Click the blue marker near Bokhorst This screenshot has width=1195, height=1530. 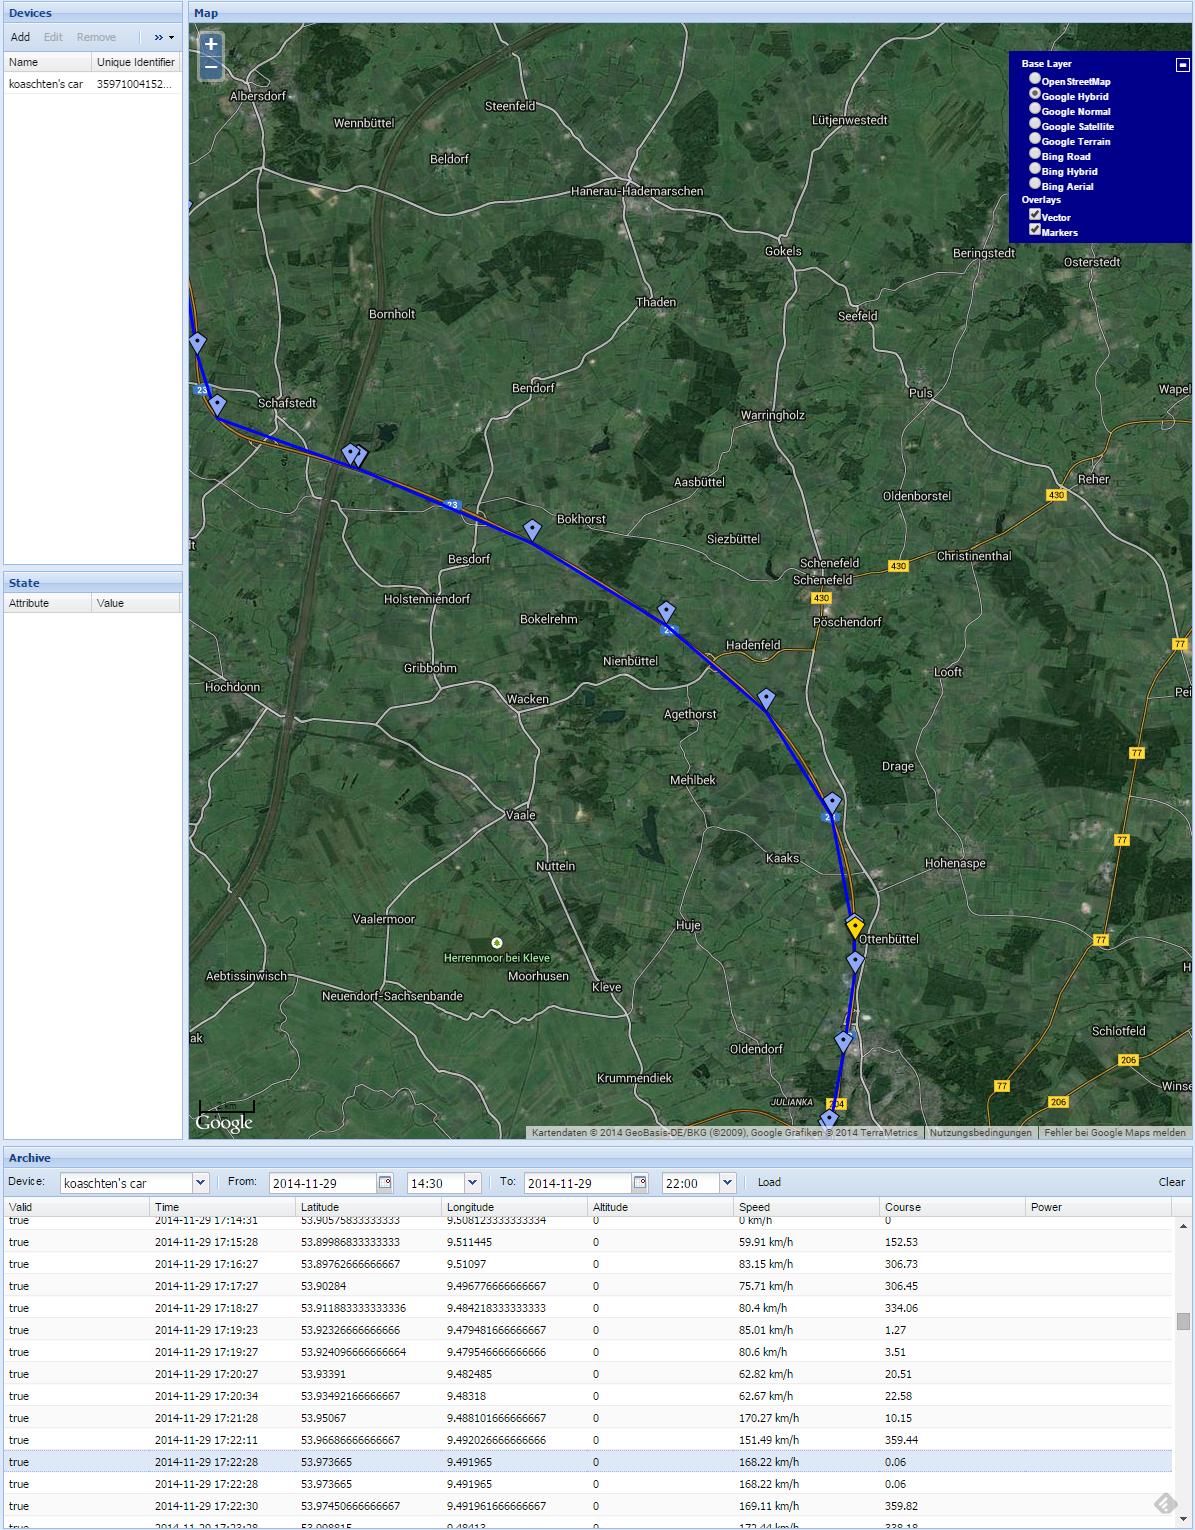pos(532,529)
